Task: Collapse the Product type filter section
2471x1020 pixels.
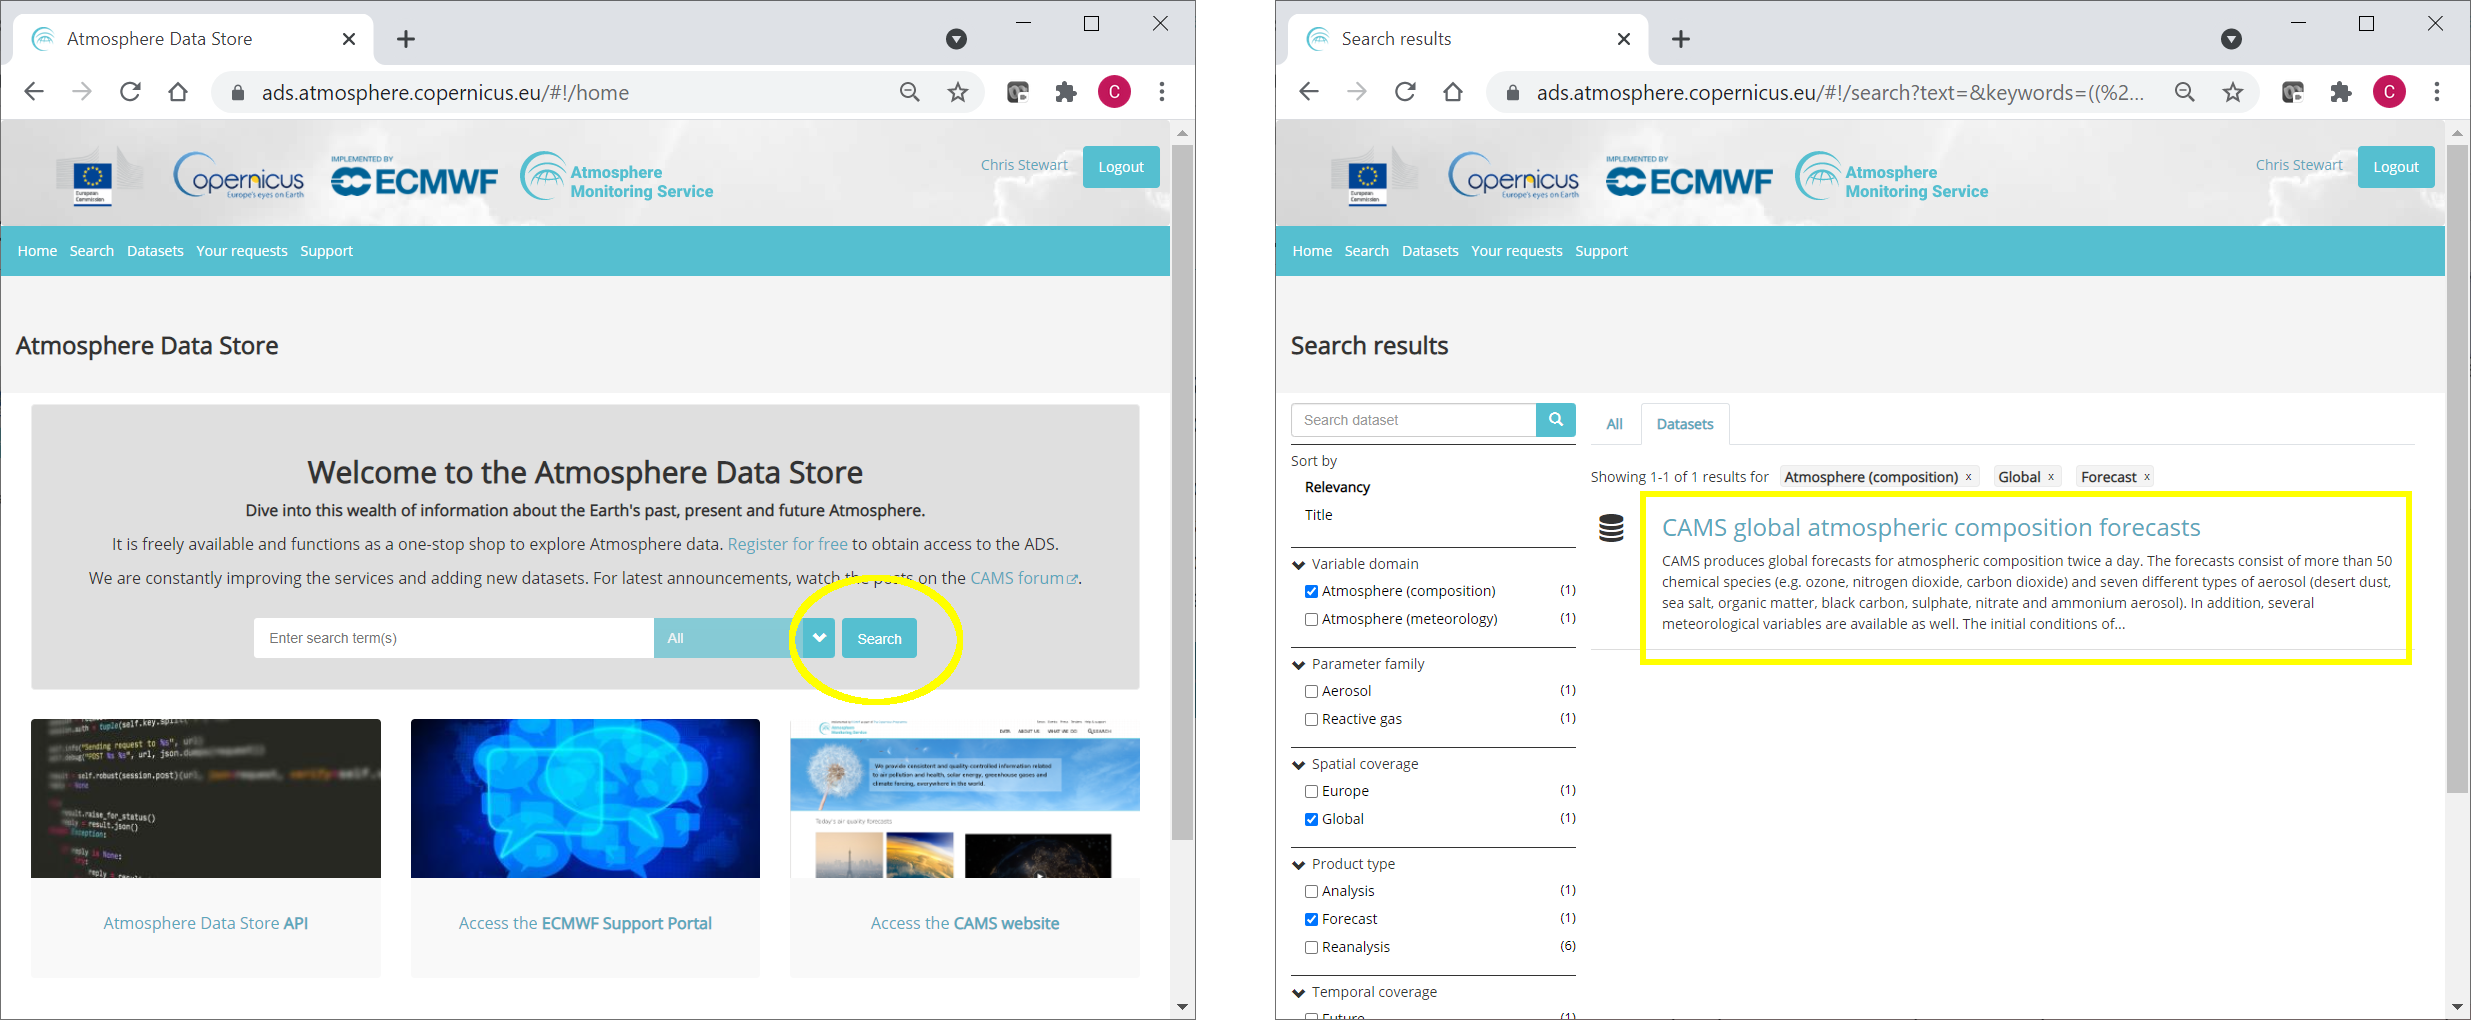Action: (x=1299, y=865)
